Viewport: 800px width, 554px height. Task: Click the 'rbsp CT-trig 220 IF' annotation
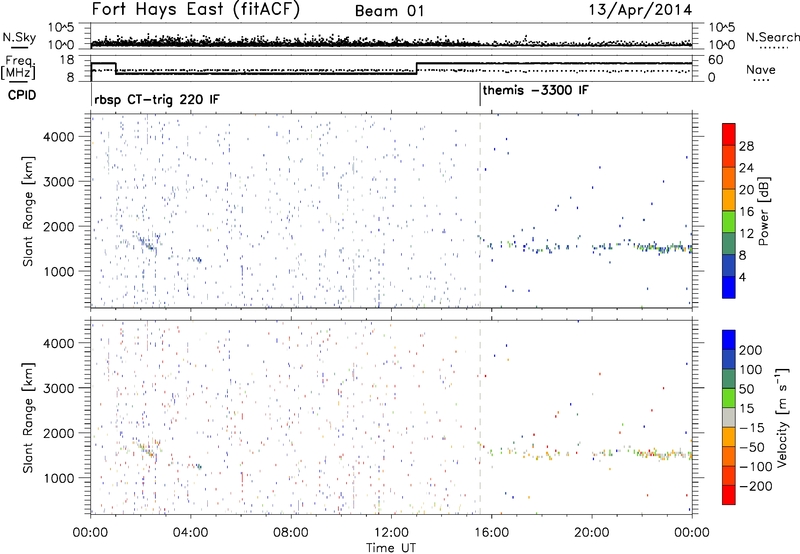pyautogui.click(x=157, y=99)
